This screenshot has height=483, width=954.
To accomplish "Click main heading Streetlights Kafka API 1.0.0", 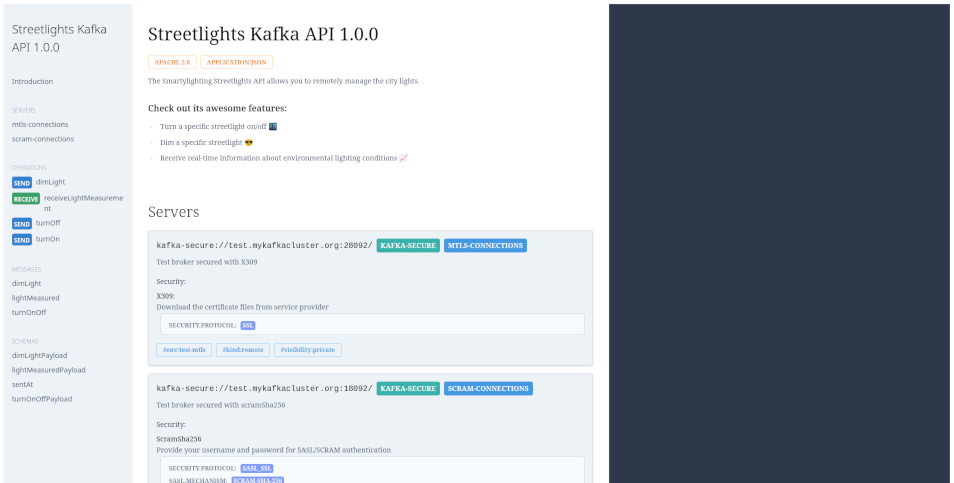I will [263, 34].
